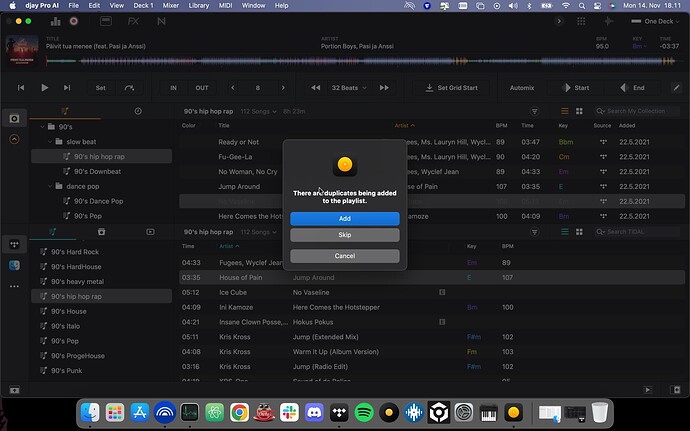690x431 pixels.
Task: Open Discord from the Dock
Action: click(314, 413)
